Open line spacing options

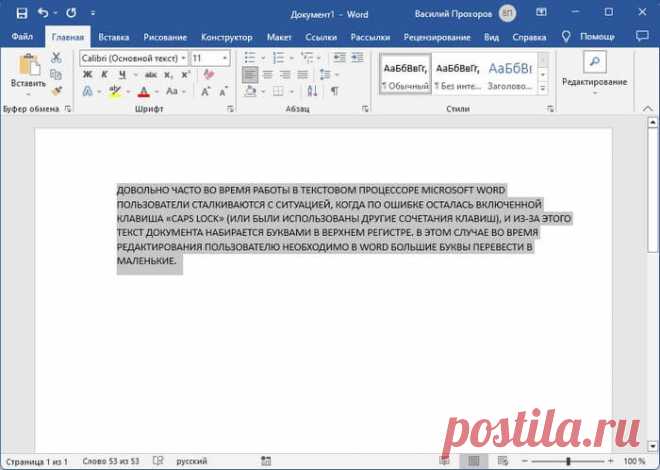(x=325, y=75)
